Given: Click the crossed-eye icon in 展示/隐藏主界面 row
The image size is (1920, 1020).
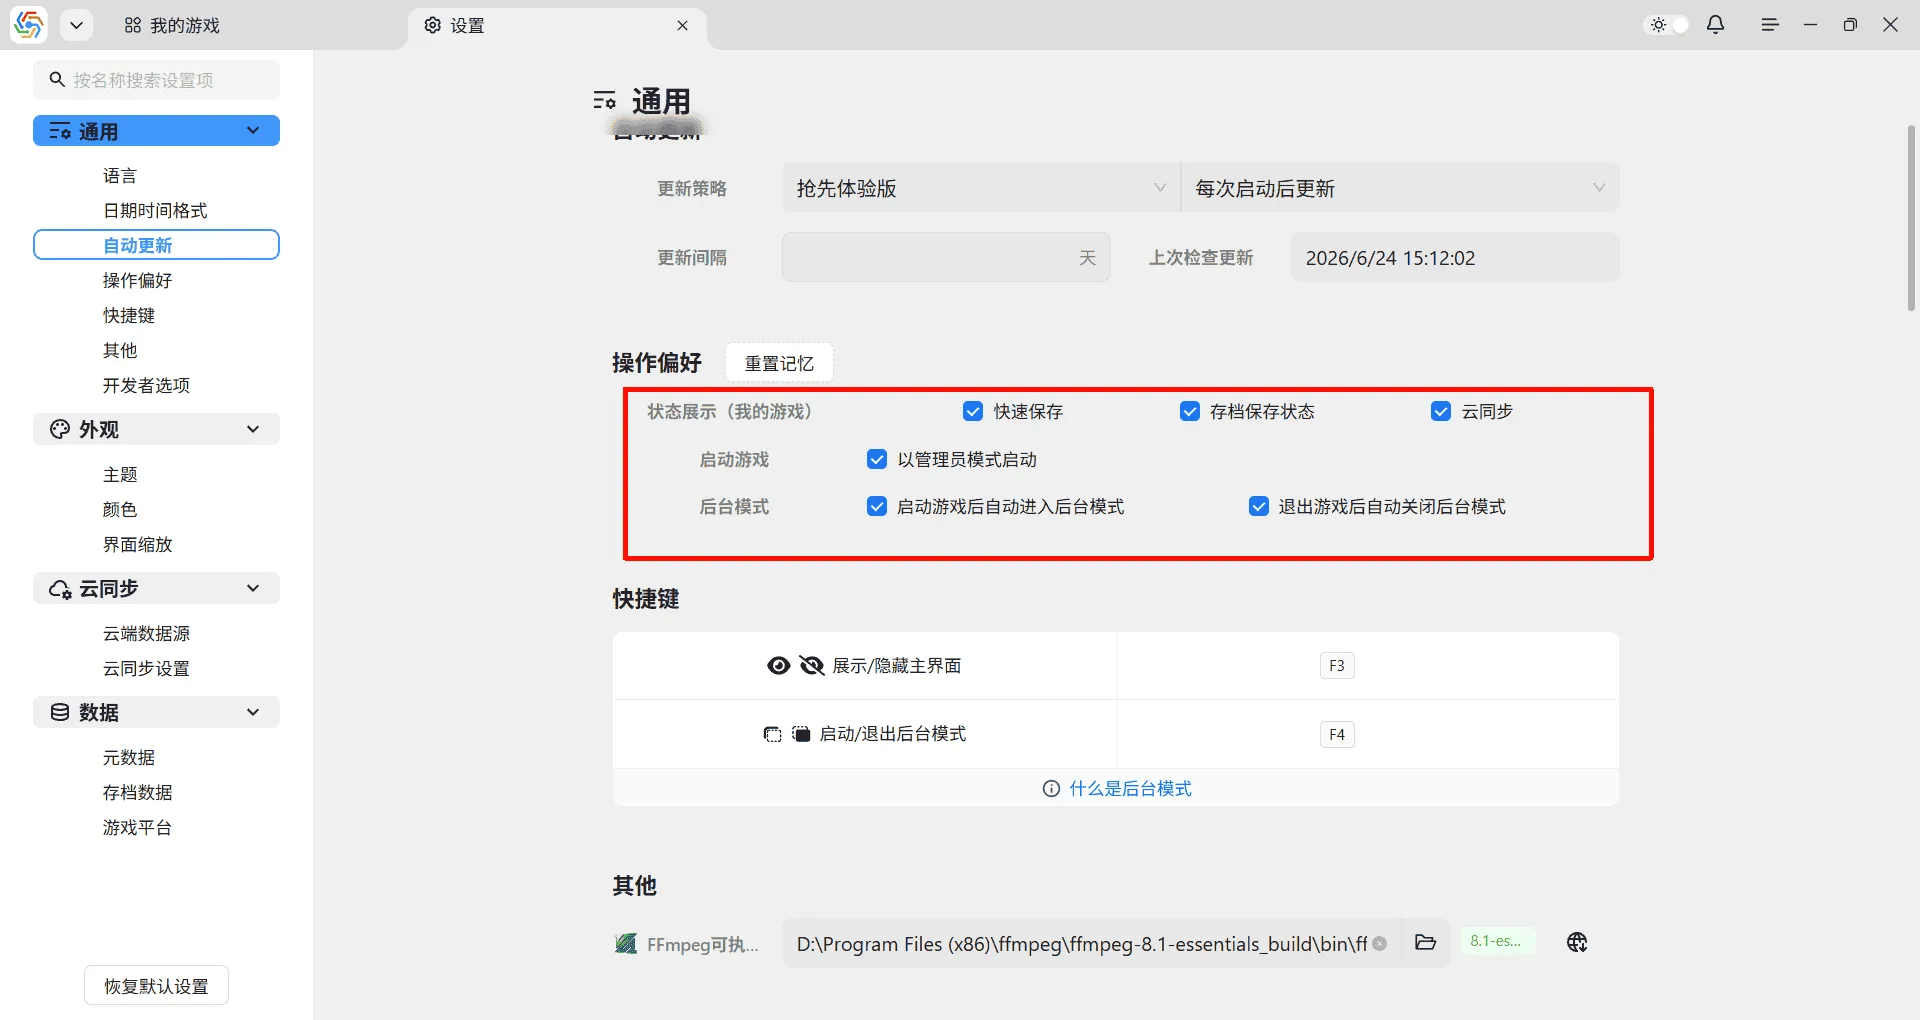Looking at the screenshot, I should [812, 666].
